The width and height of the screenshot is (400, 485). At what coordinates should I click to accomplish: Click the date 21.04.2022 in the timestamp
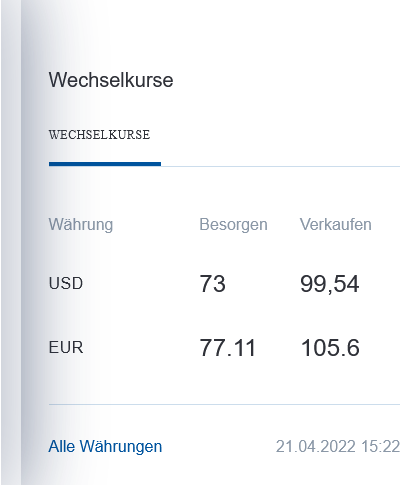(x=316, y=446)
